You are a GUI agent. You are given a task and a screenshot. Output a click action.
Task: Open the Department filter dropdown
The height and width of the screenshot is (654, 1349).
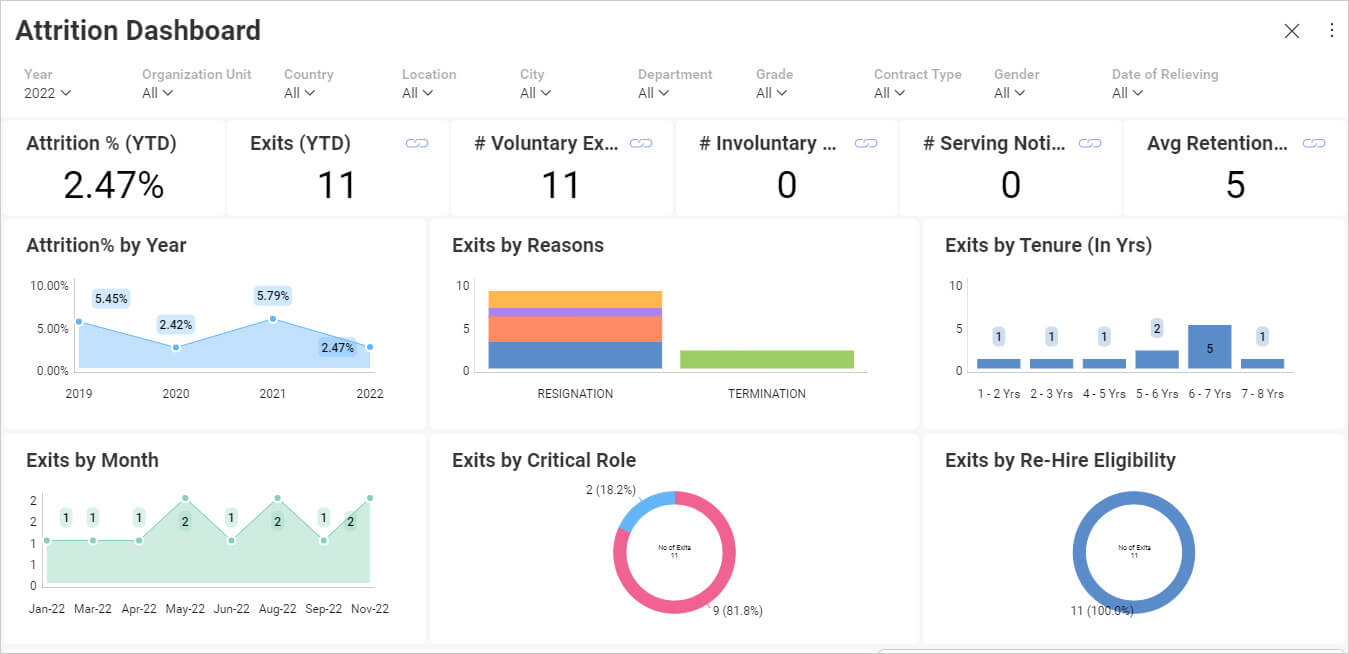652,93
